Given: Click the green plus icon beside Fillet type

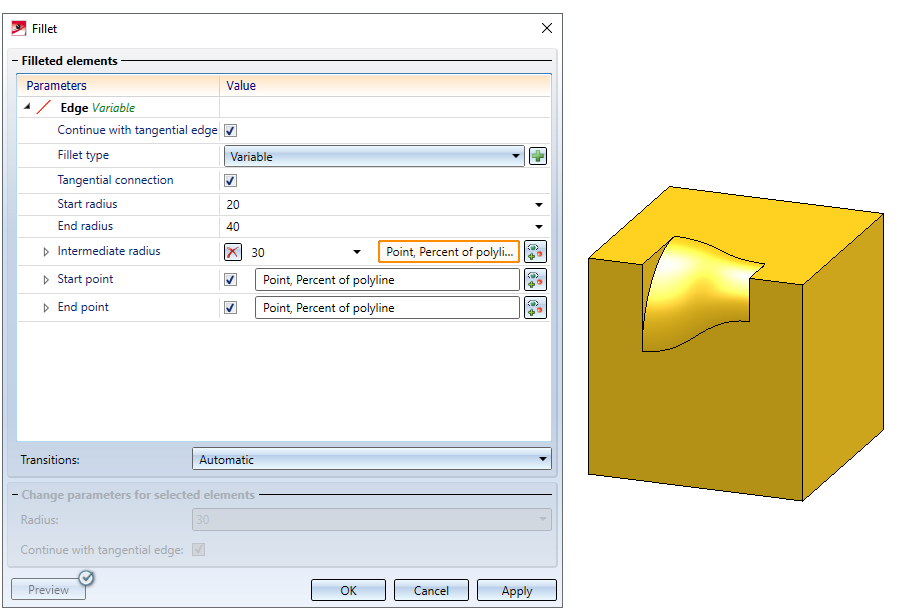Looking at the screenshot, I should tap(538, 156).
